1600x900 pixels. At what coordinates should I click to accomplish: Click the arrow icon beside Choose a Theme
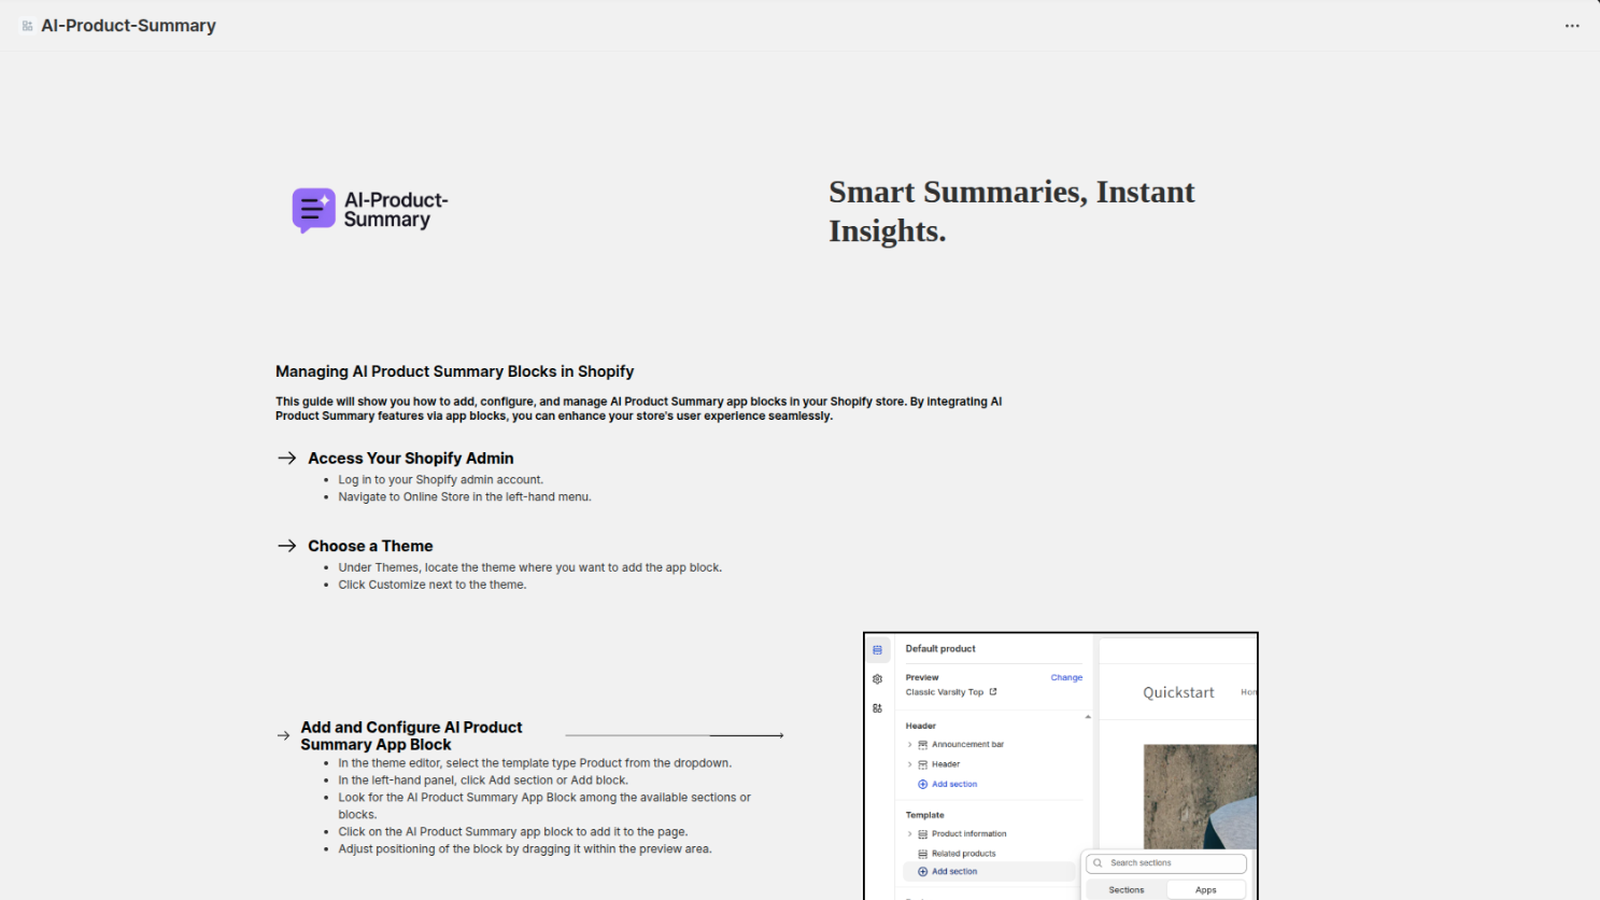287,546
